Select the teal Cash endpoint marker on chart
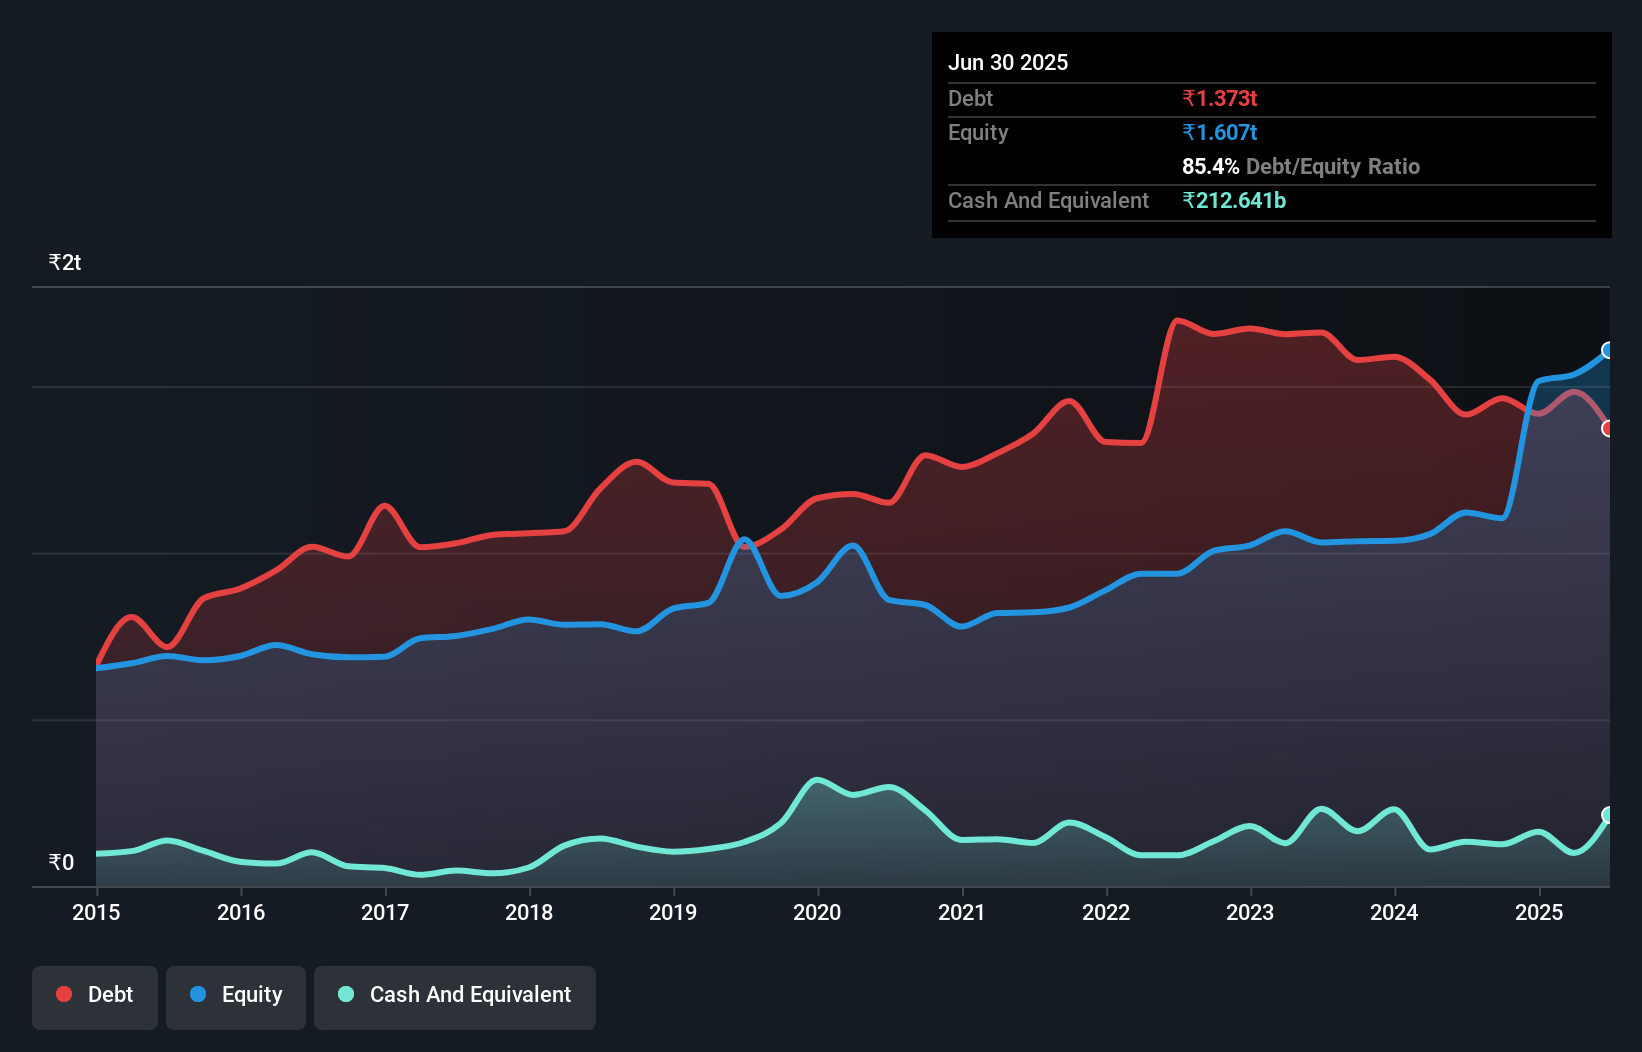This screenshot has height=1052, width=1642. [x=1608, y=815]
